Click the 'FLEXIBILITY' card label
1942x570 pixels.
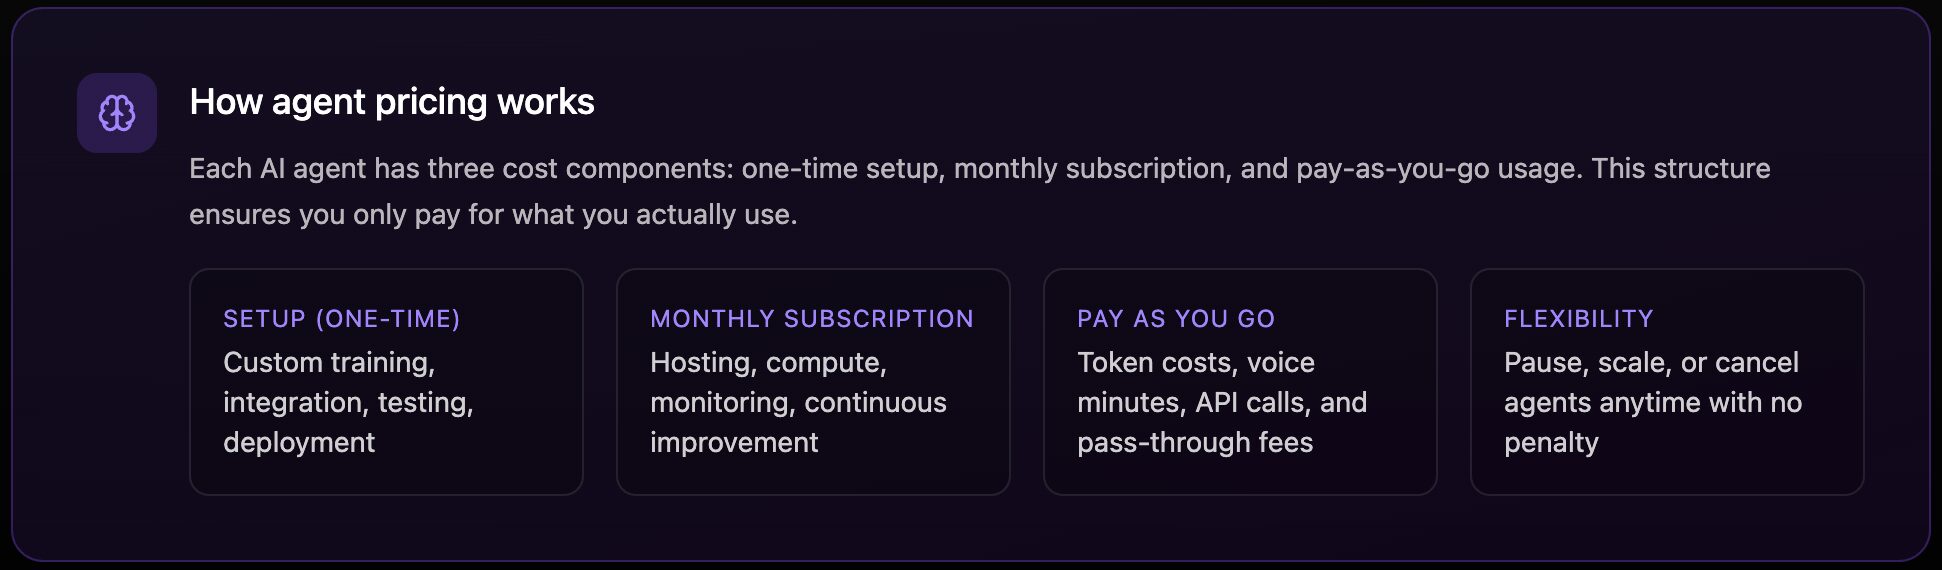(1578, 319)
